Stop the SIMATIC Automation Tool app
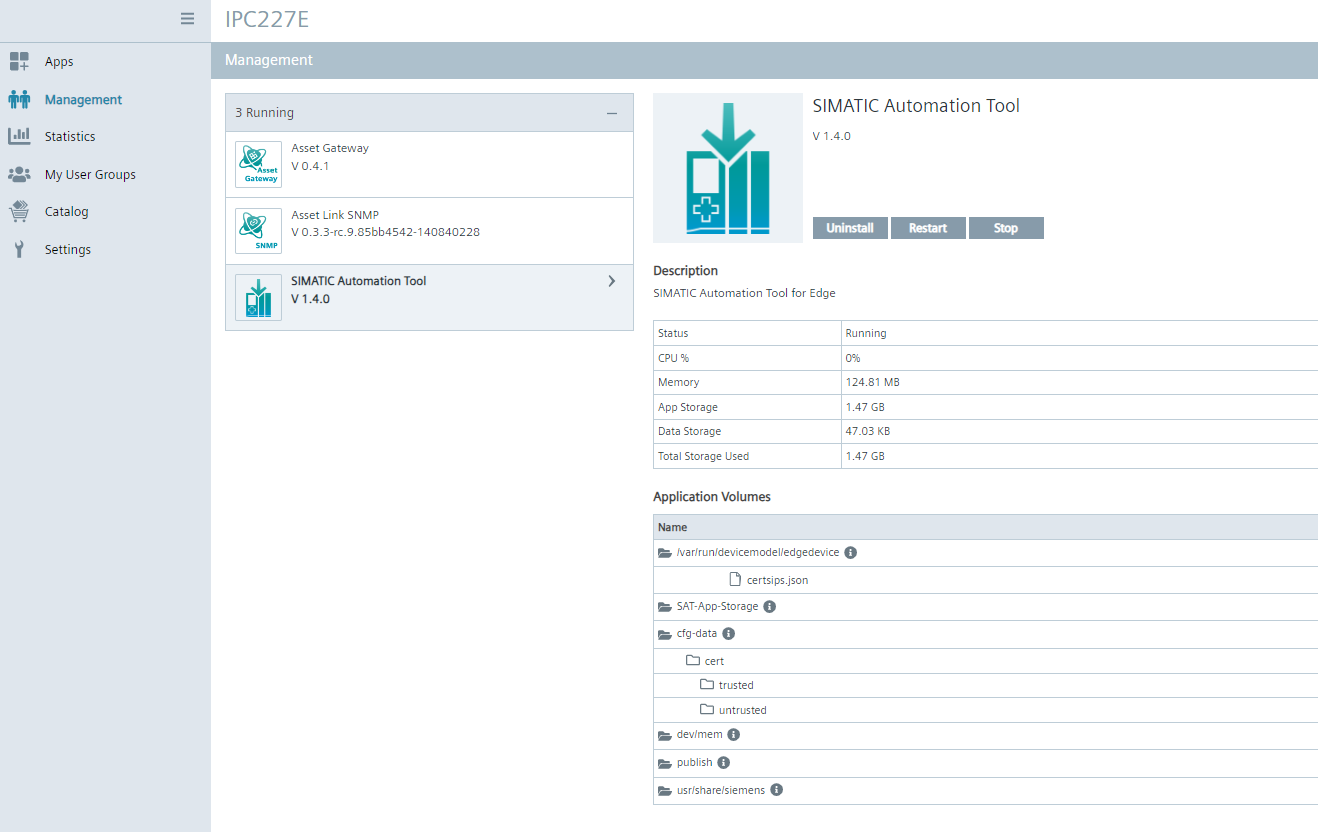Viewport: 1318px width, 832px height. pos(1006,228)
